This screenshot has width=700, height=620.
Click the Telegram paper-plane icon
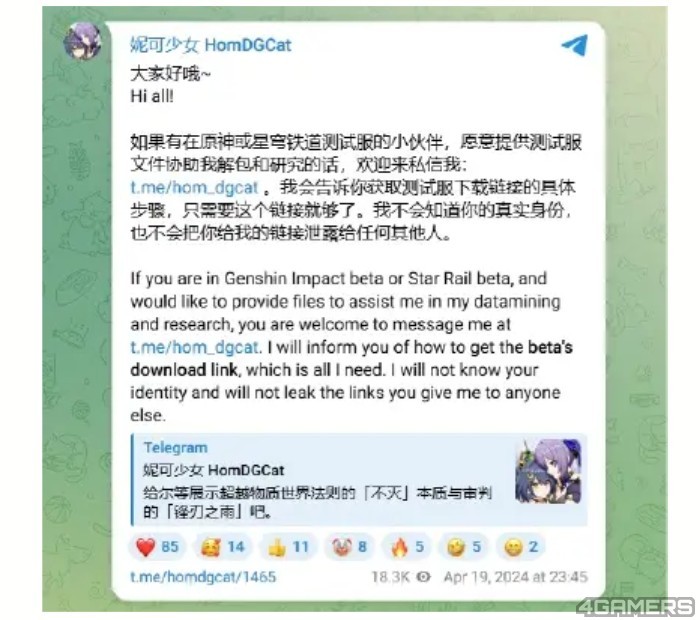click(575, 45)
